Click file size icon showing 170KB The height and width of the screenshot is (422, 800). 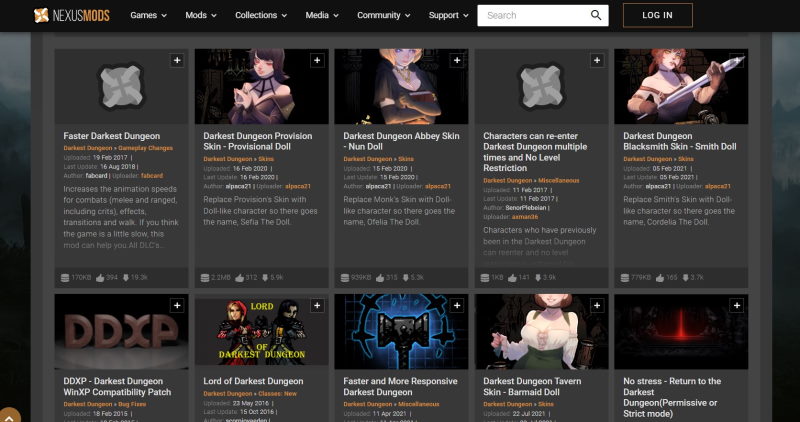[65, 278]
